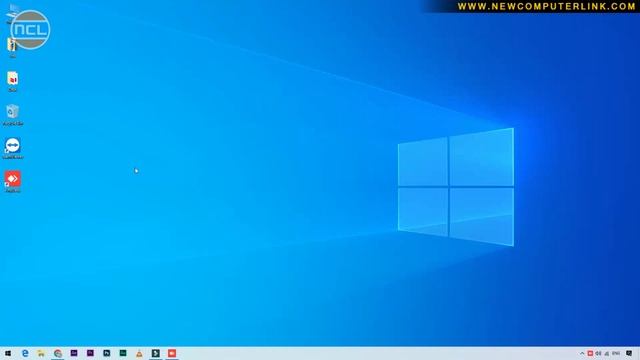Switch to Google Chrome in the taskbar

[58, 353]
